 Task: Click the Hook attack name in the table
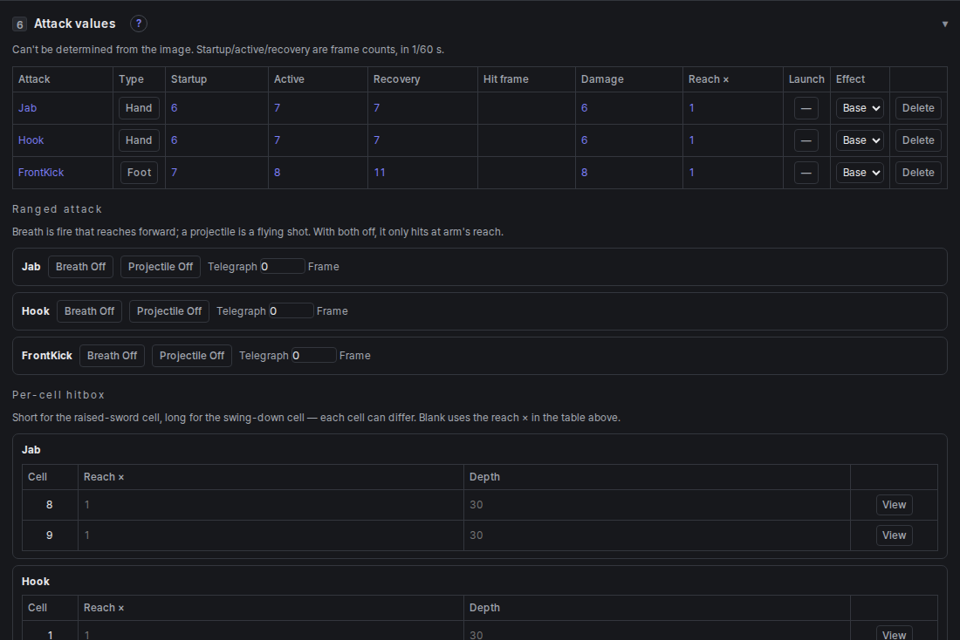[31, 140]
